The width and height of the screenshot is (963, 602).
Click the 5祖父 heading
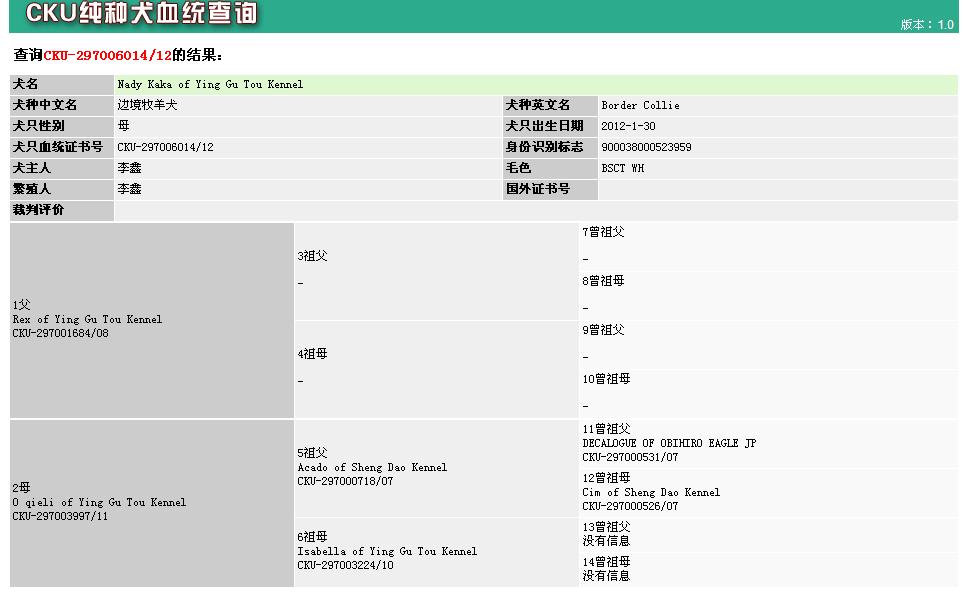click(313, 453)
